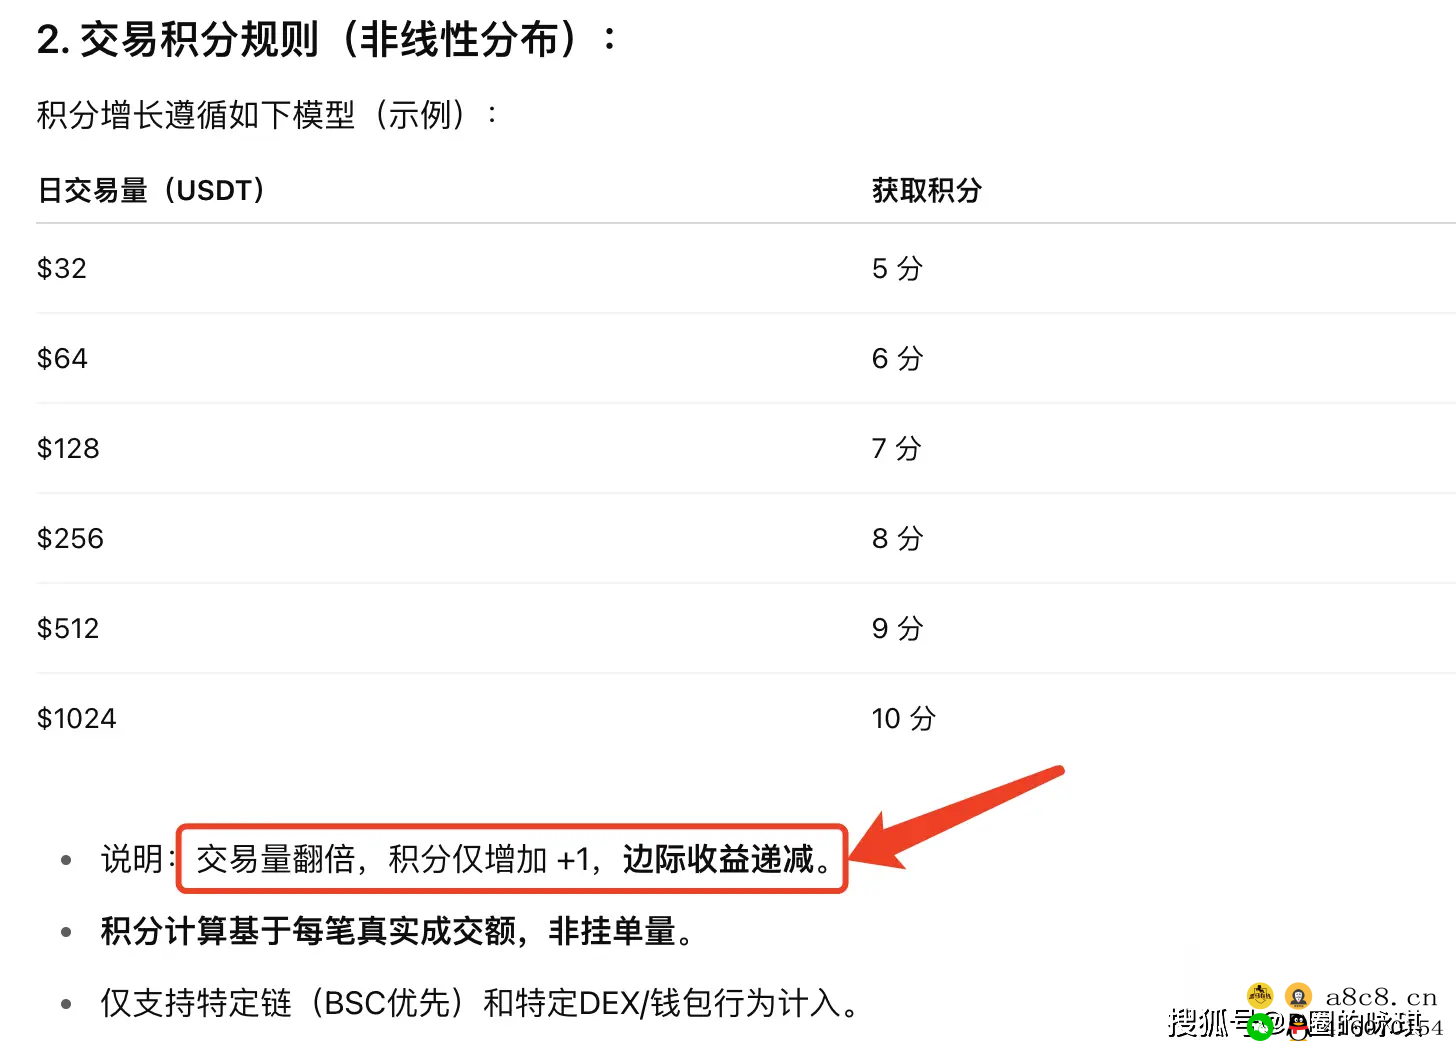
Task: Click the 搜狐号 watermark text
Action: coord(1206,1022)
